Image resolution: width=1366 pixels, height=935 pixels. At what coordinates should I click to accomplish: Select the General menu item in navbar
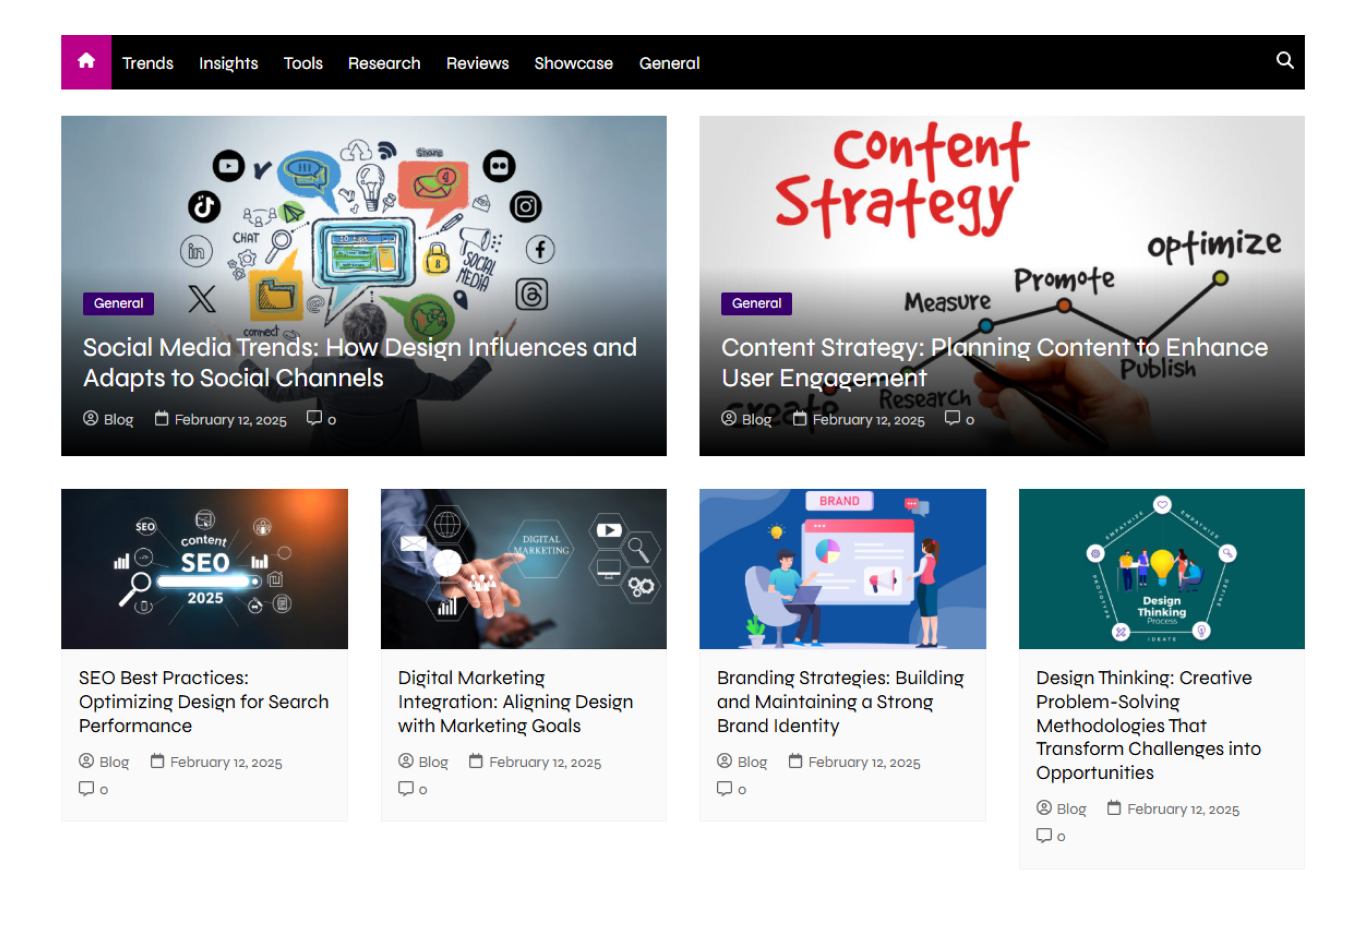(x=669, y=63)
